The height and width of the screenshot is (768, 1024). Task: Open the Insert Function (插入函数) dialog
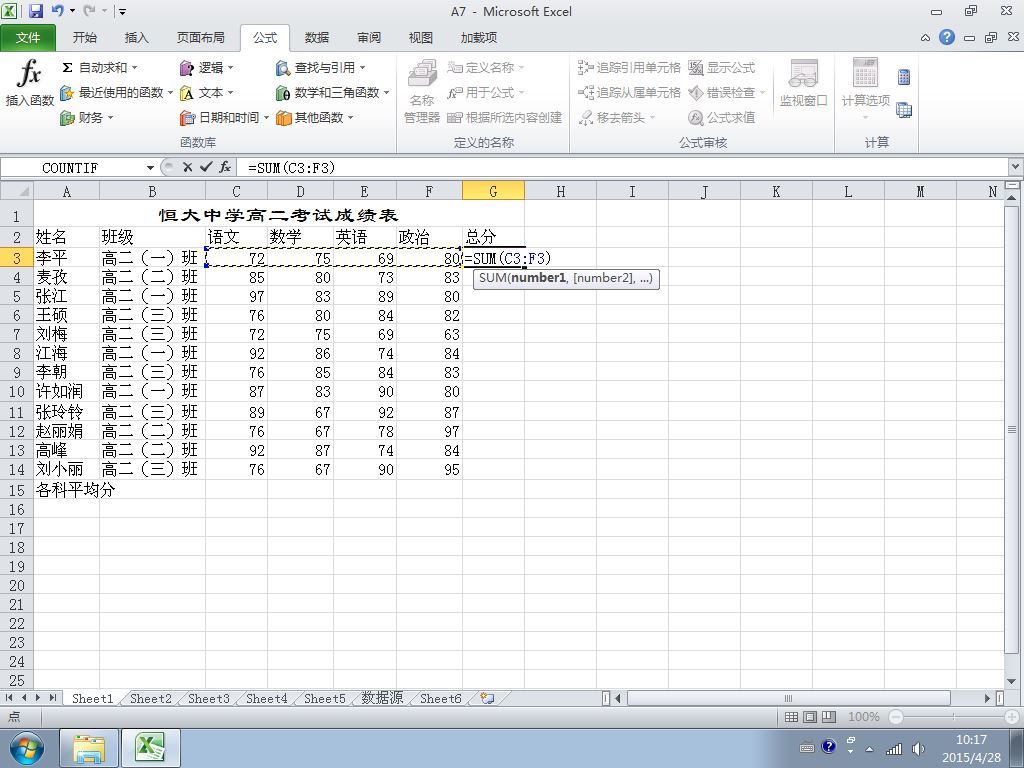[29, 84]
